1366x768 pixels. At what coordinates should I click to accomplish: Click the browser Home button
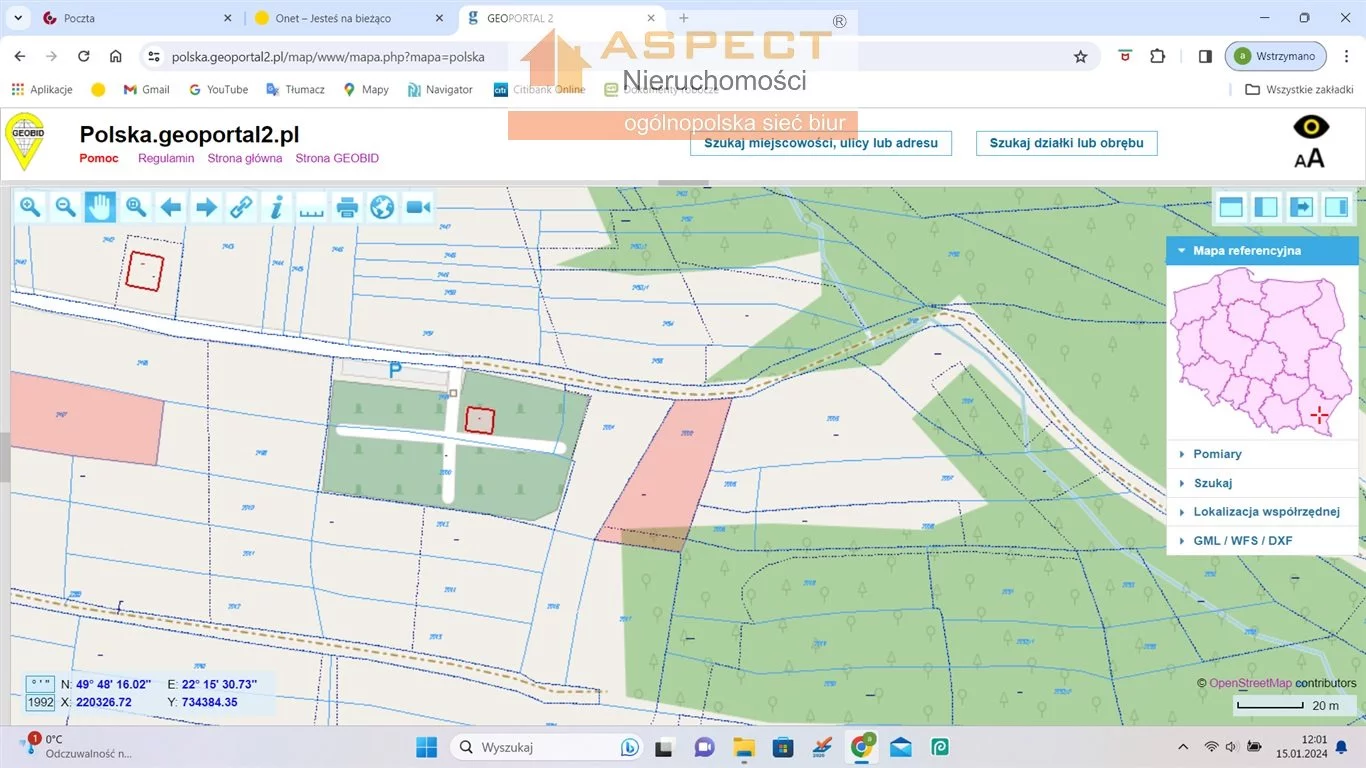pos(116,57)
